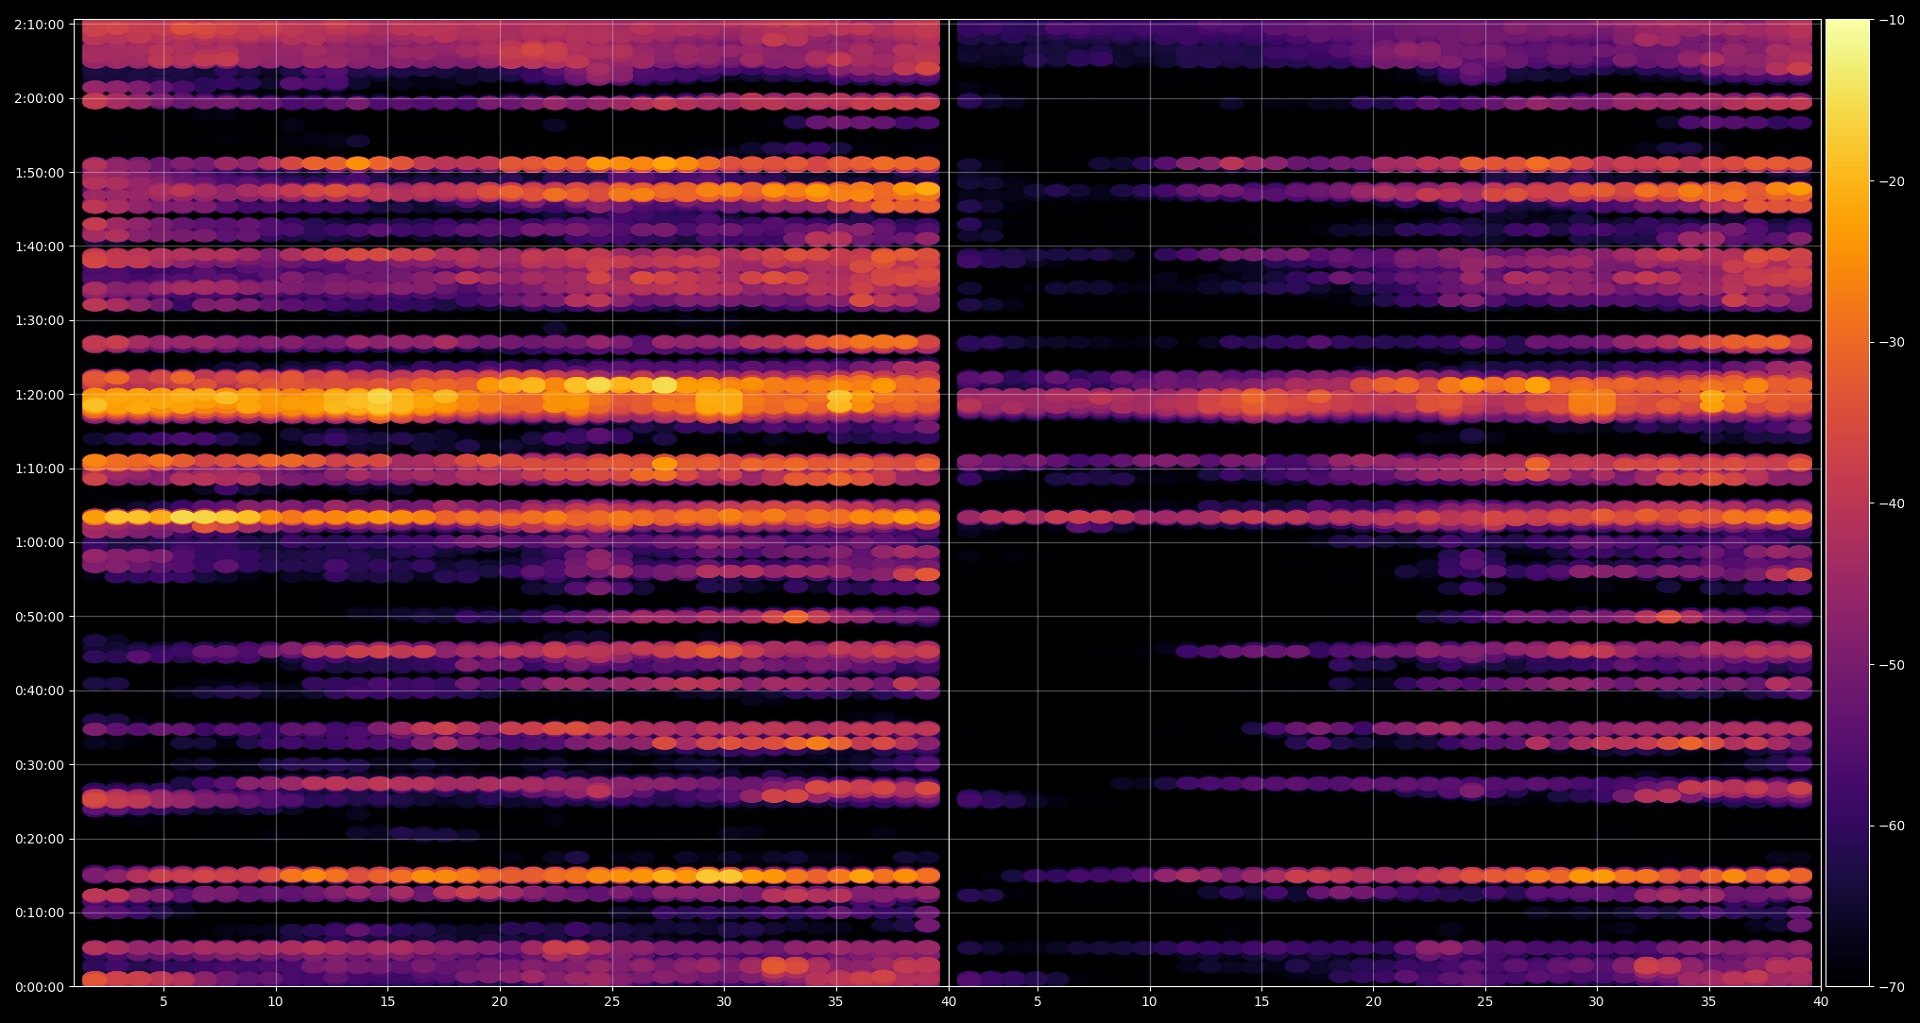1920x1023 pixels.
Task: Click the 1:20:00 y-axis label
Action: click(39, 395)
